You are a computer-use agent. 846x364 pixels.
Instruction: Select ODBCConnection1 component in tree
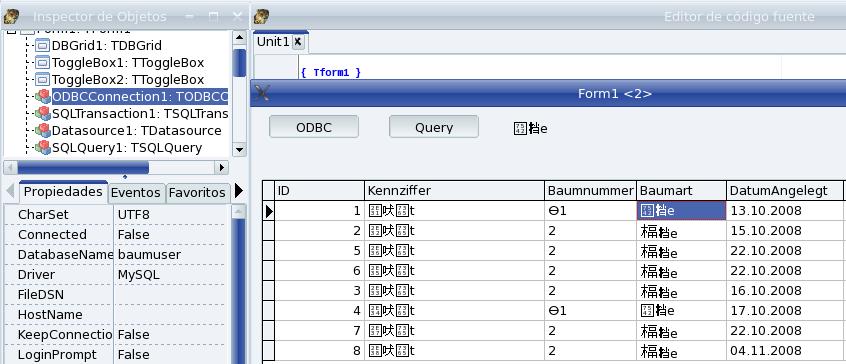point(140,97)
